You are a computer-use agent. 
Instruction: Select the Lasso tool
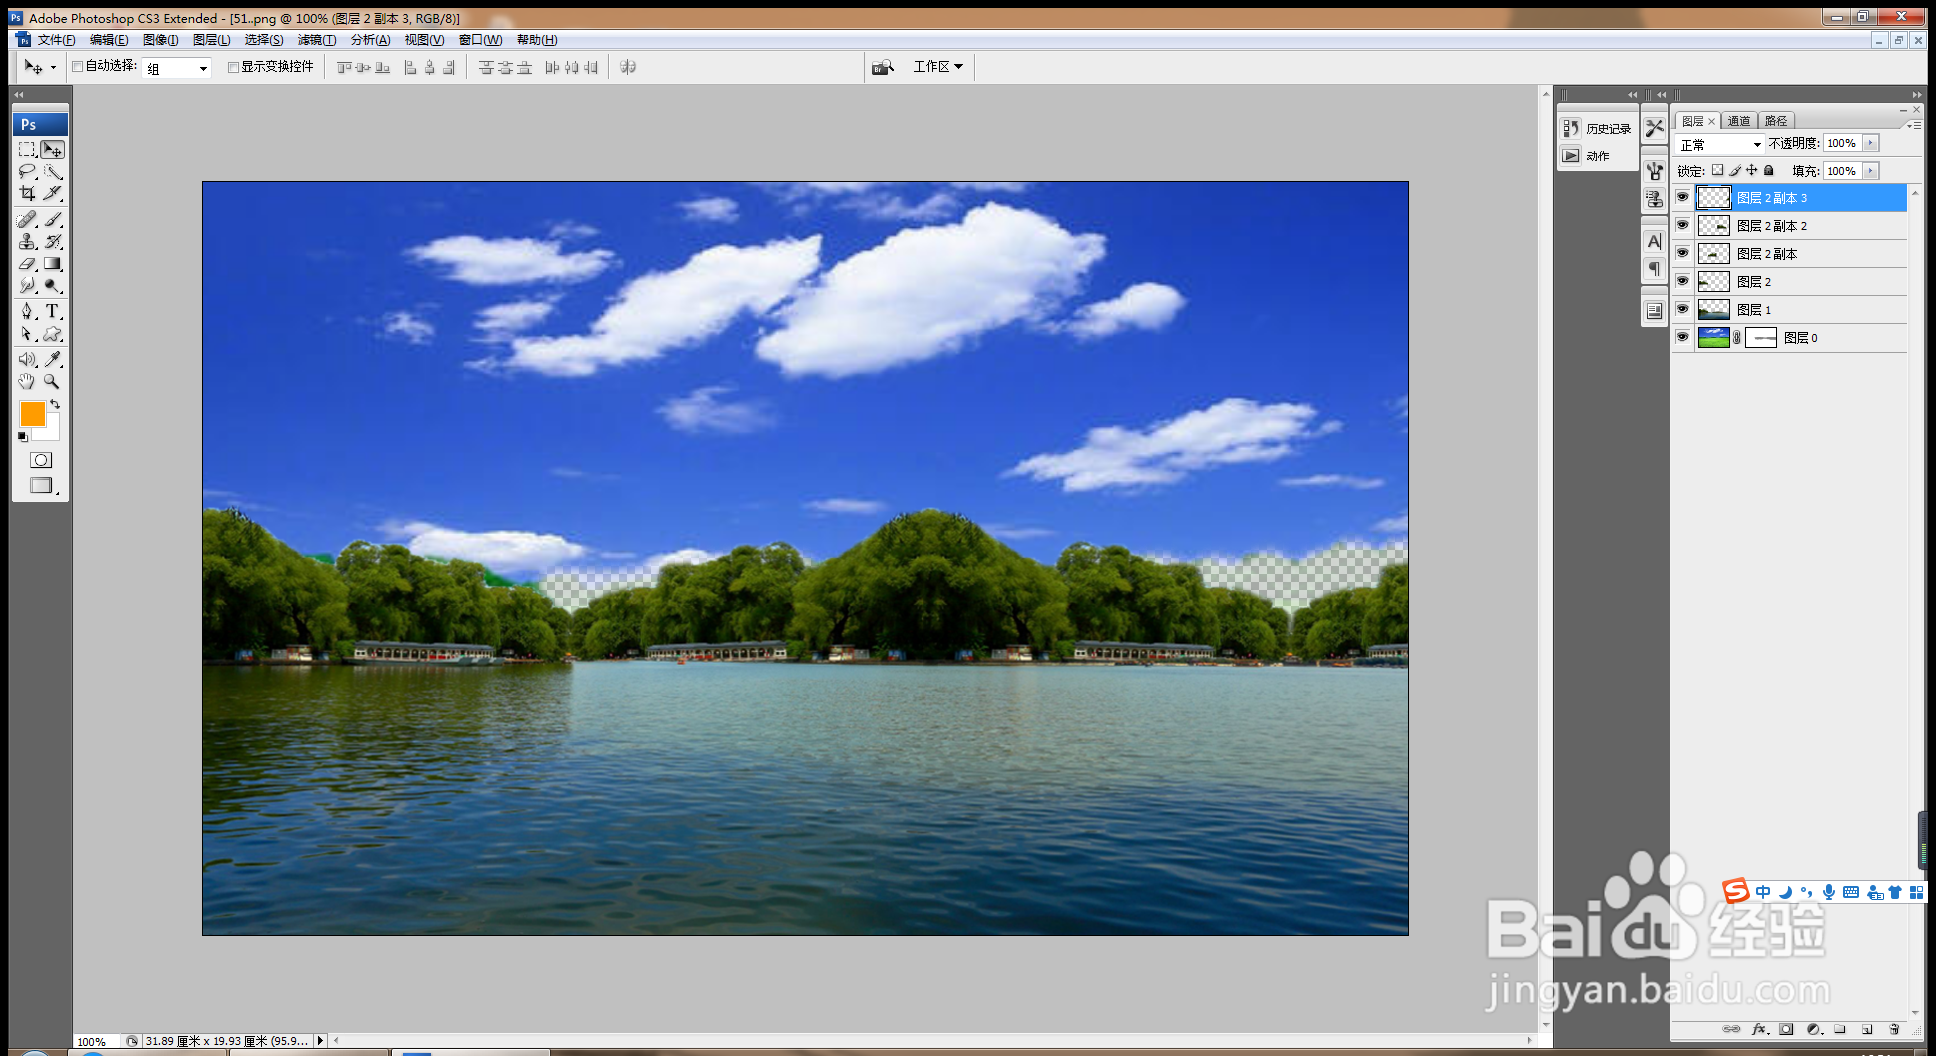point(27,171)
